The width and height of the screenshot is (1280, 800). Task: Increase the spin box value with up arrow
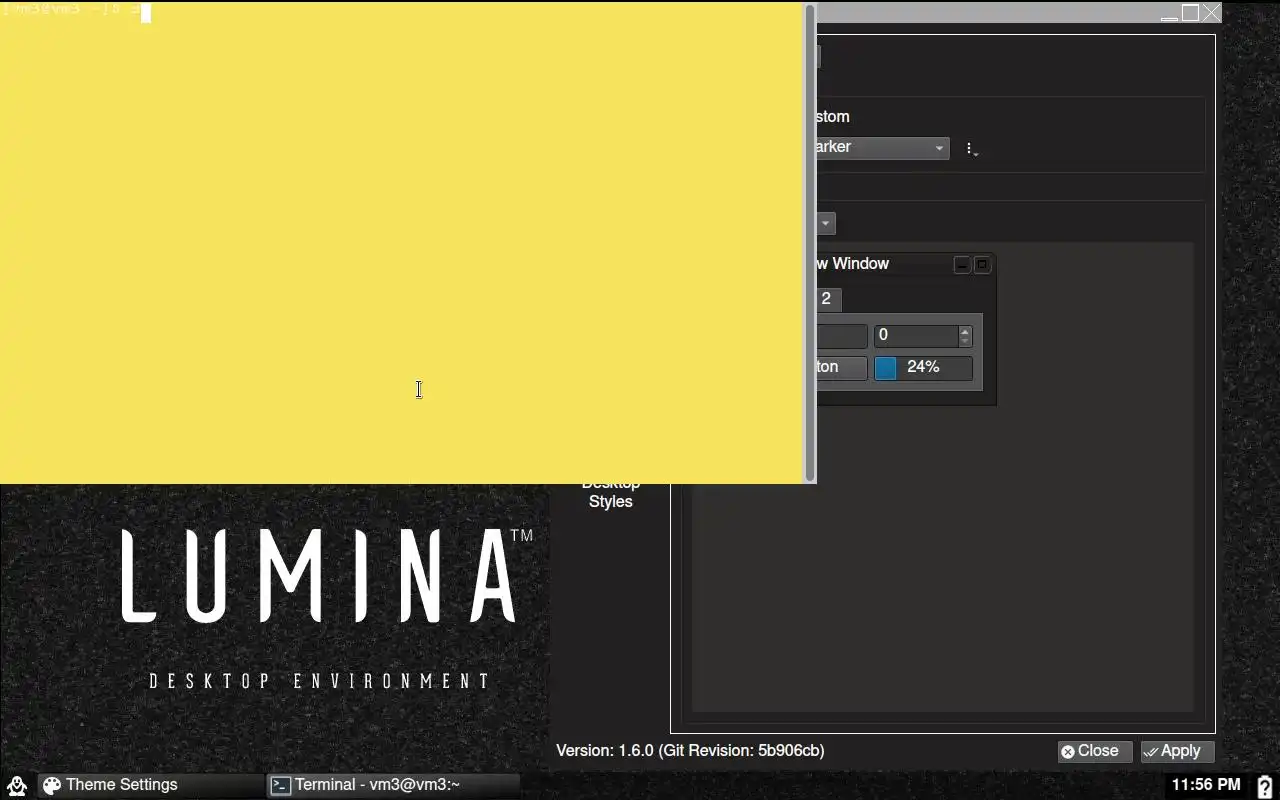(965, 330)
